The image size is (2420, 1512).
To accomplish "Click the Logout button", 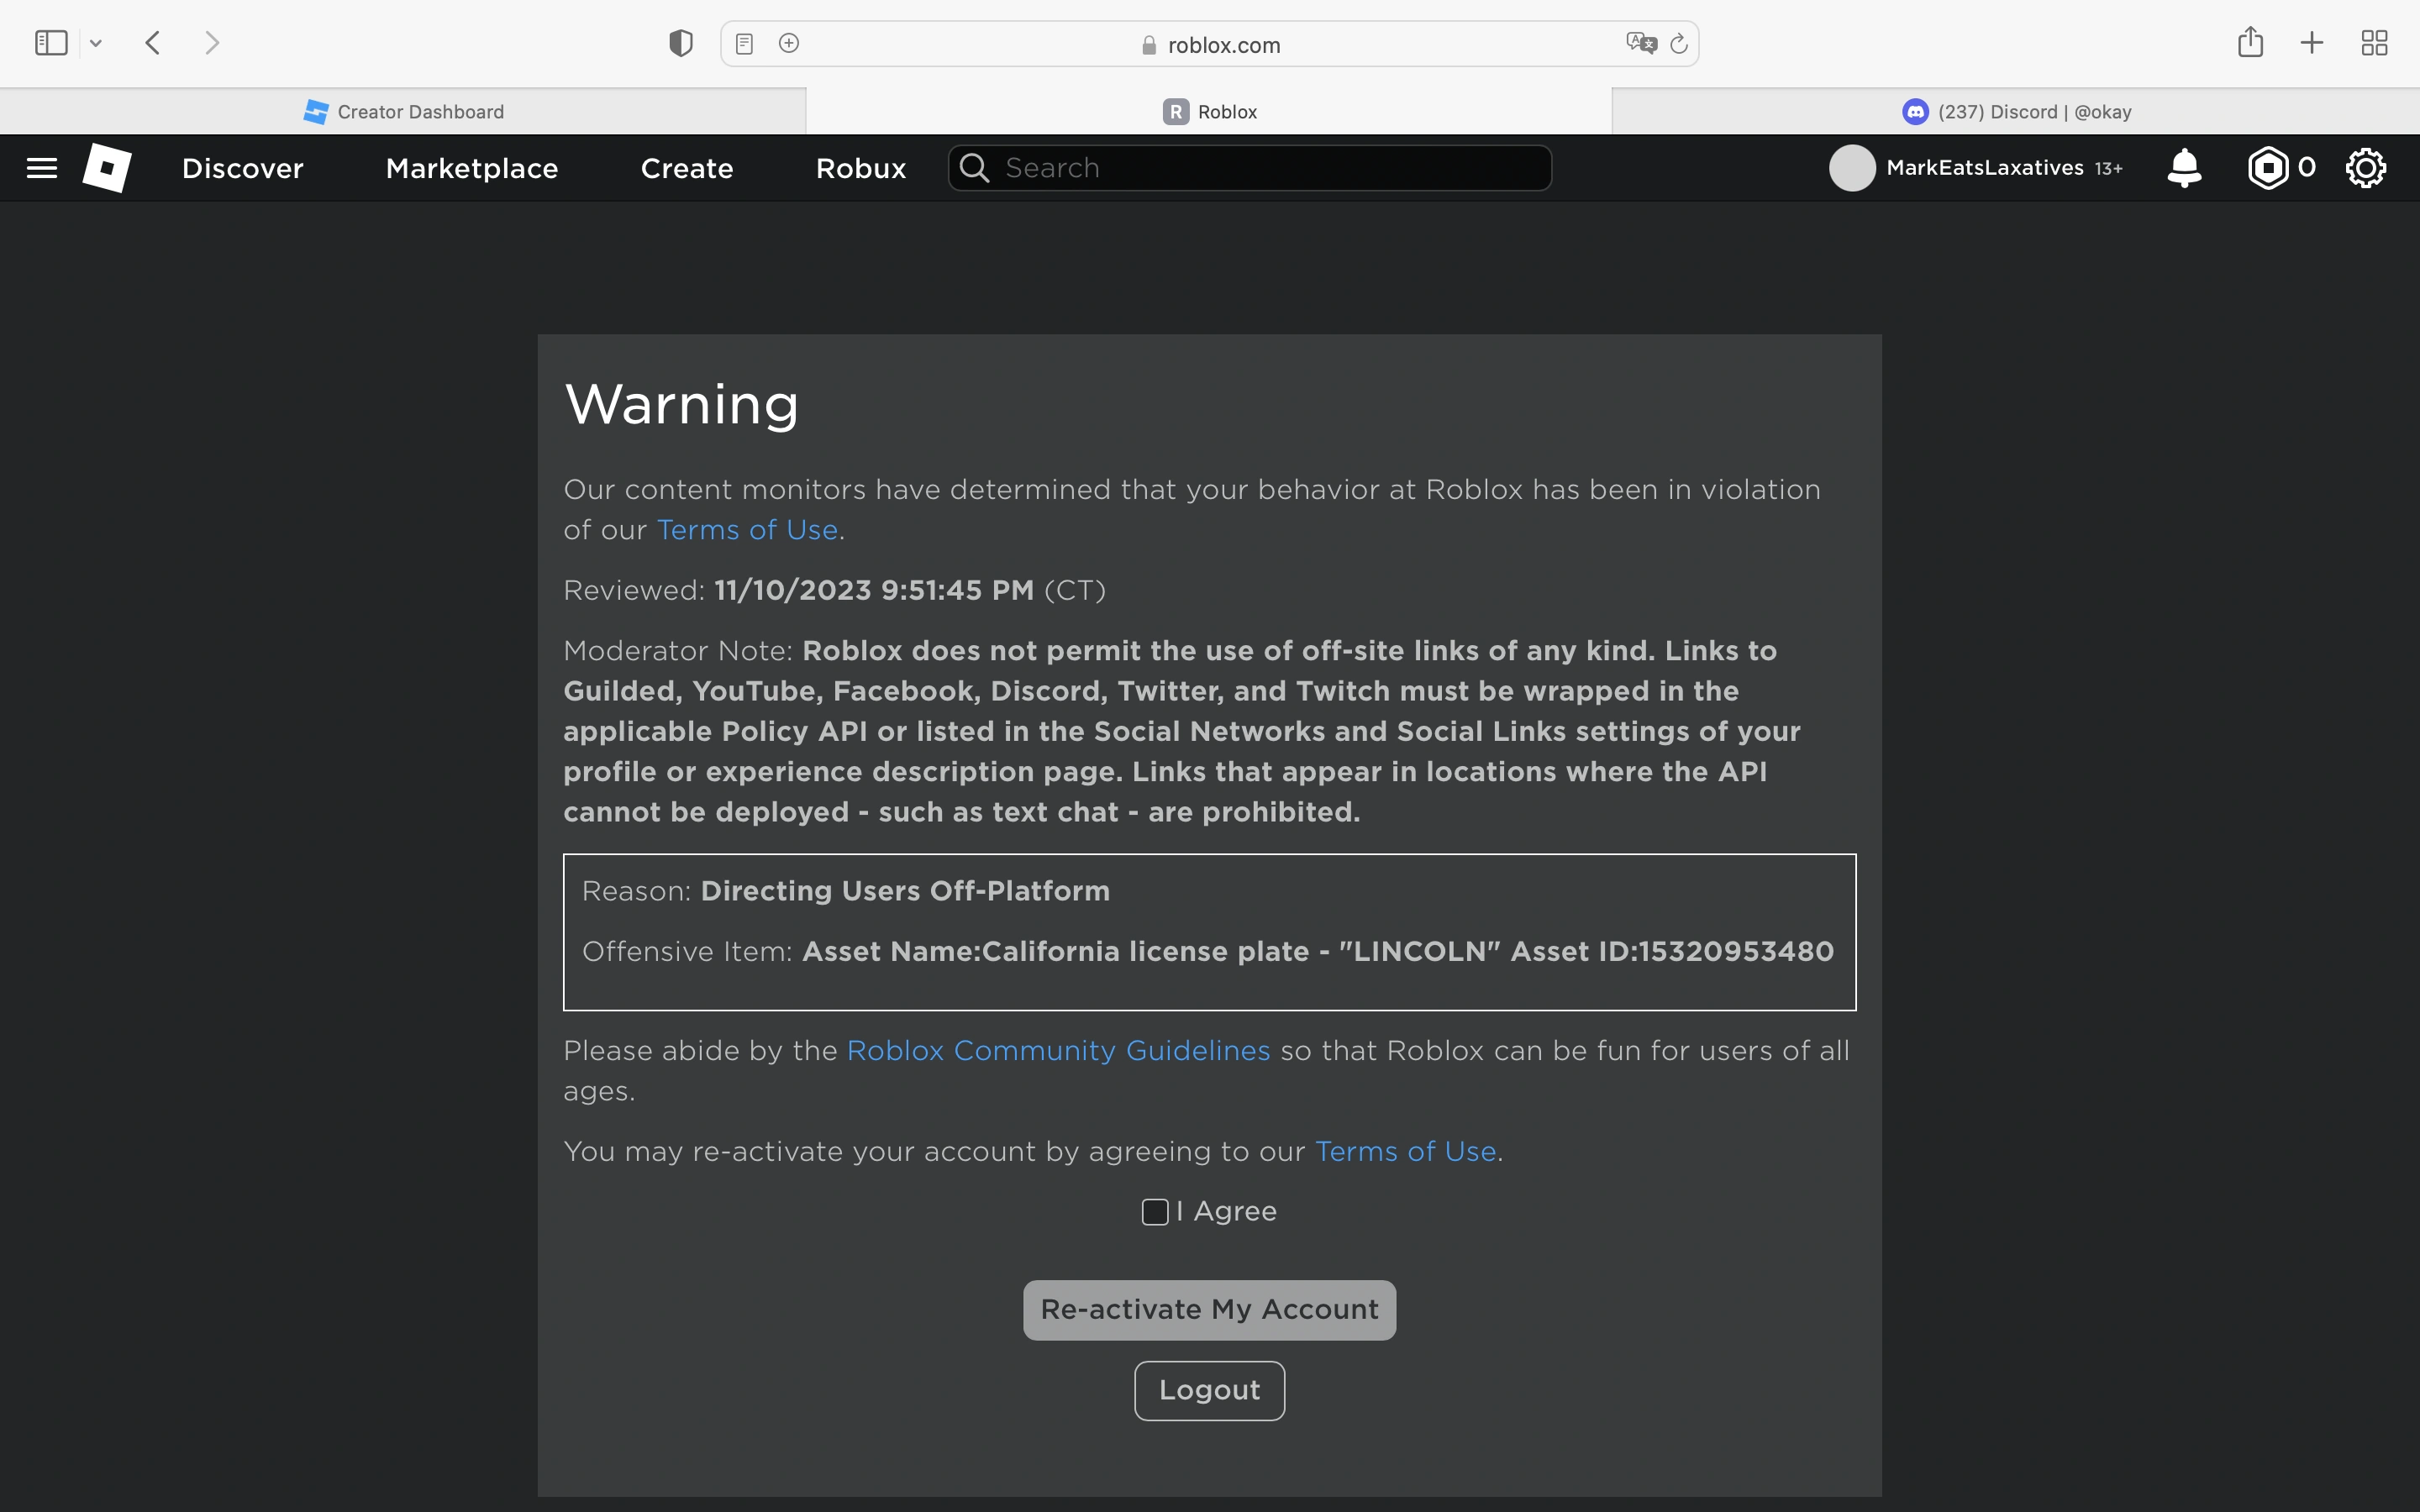I will (x=1209, y=1390).
